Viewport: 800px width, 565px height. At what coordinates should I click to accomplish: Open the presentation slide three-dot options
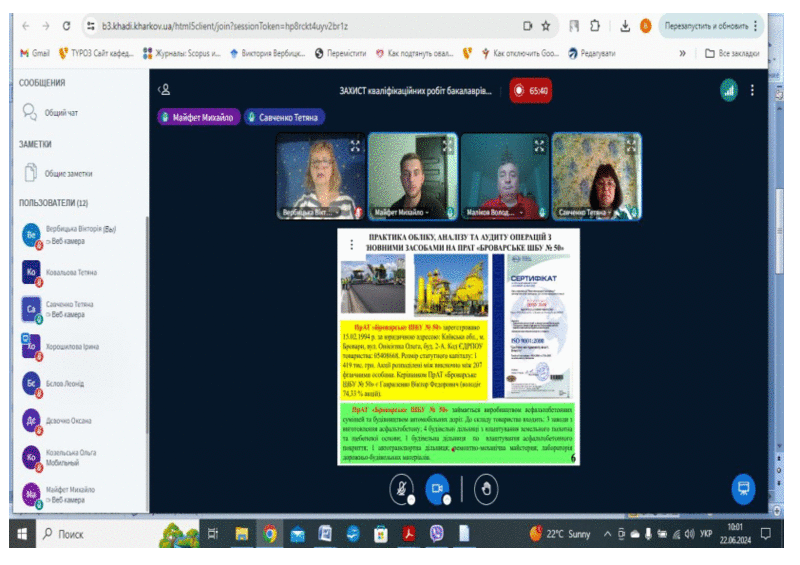[352, 245]
